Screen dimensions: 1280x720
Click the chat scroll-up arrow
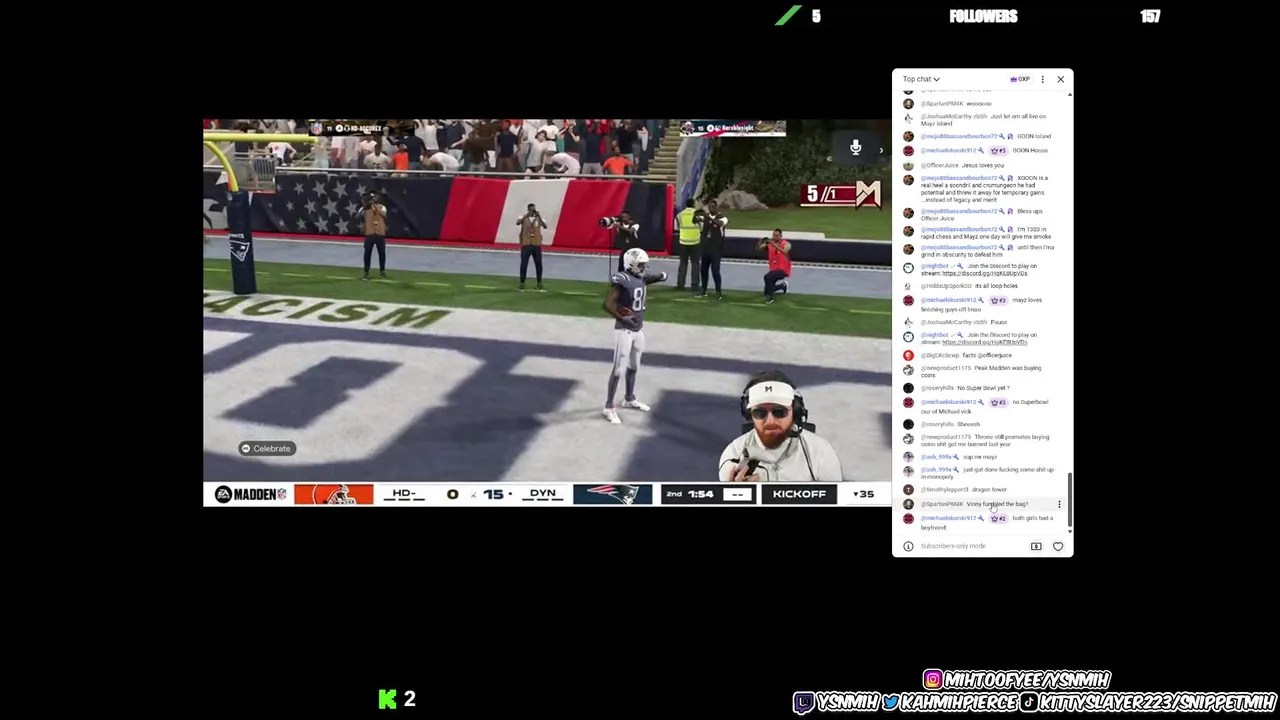coord(1070,95)
